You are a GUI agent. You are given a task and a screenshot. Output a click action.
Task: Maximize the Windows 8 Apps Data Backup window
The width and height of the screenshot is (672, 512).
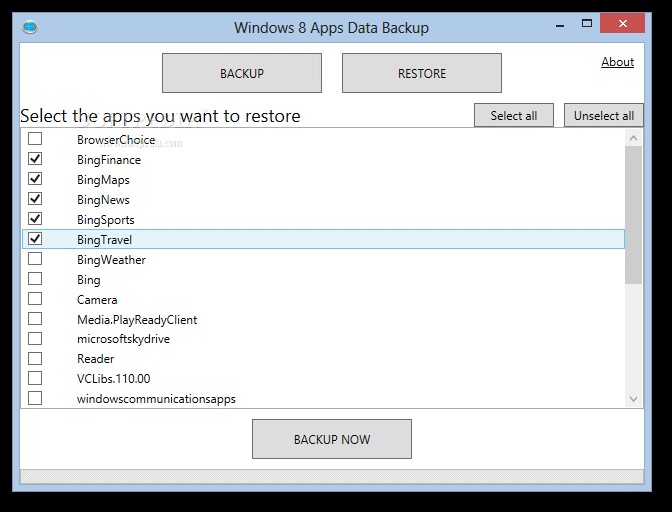[587, 24]
